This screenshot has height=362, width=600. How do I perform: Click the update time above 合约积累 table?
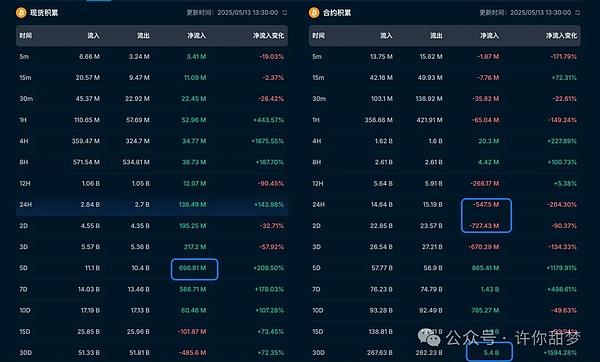pos(525,13)
